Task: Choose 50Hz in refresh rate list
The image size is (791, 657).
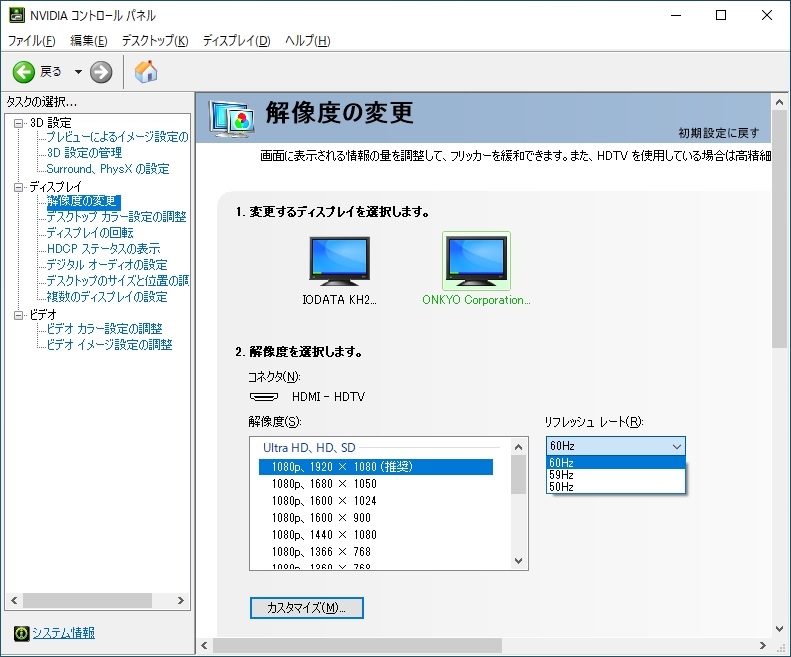Action: click(x=615, y=487)
